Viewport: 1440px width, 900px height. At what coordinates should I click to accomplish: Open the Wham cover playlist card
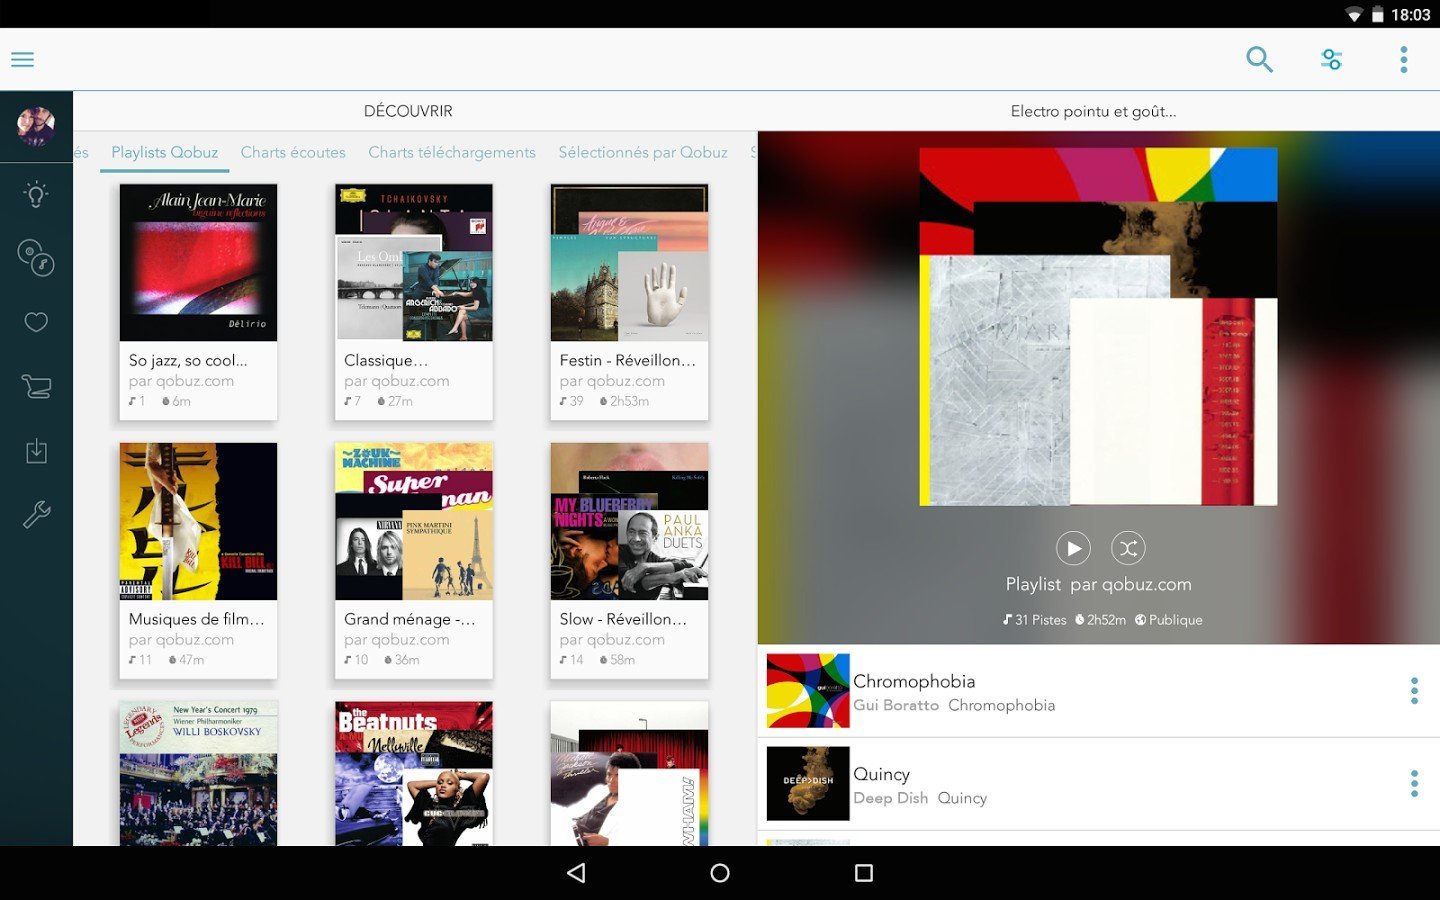629,773
